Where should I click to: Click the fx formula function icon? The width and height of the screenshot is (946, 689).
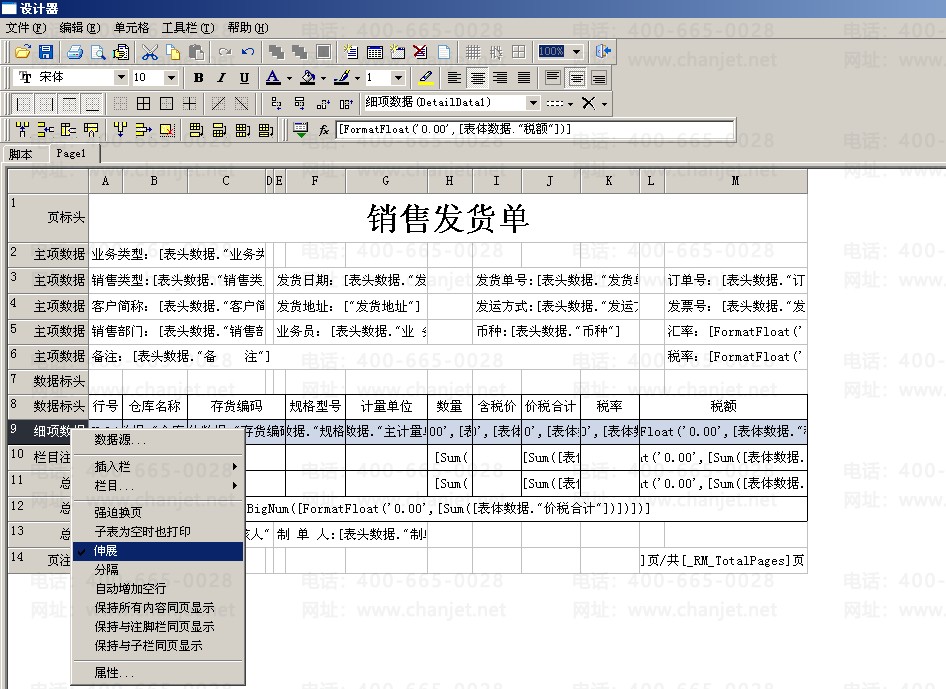pos(324,130)
